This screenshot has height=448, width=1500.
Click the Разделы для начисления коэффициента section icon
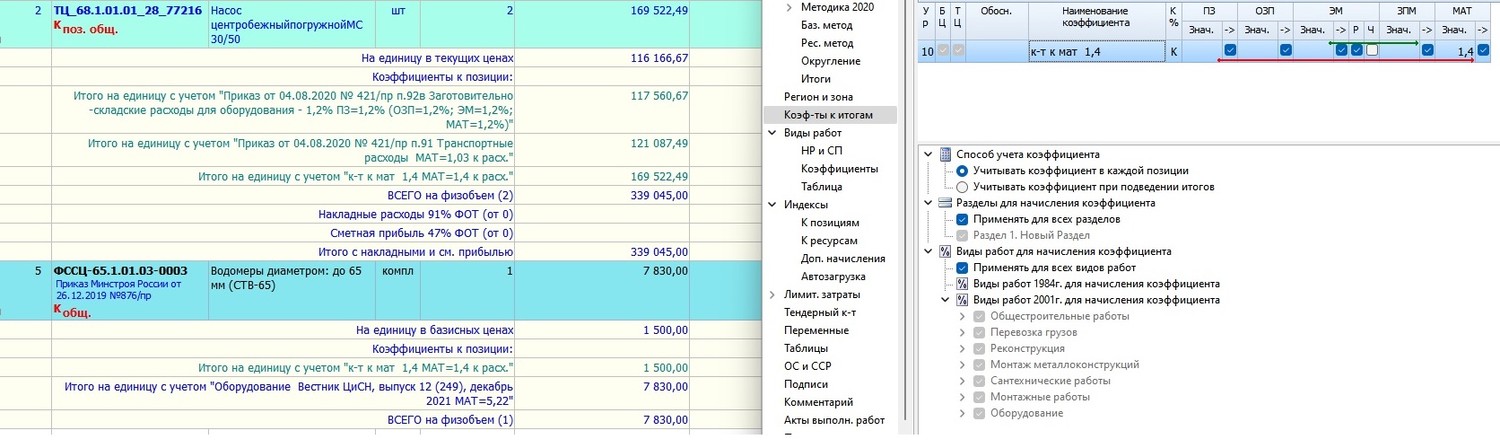[946, 203]
